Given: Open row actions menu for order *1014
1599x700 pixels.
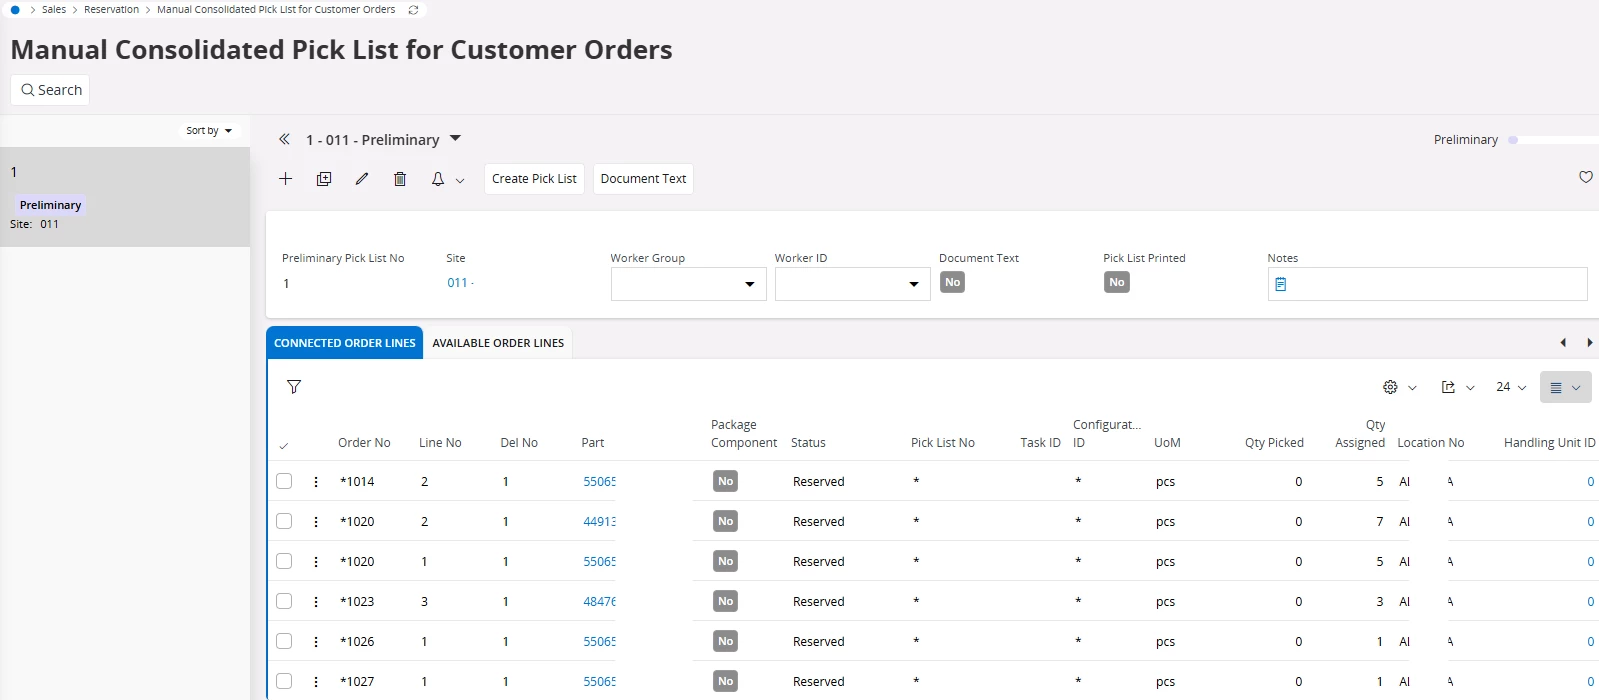Looking at the screenshot, I should pyautogui.click(x=316, y=482).
